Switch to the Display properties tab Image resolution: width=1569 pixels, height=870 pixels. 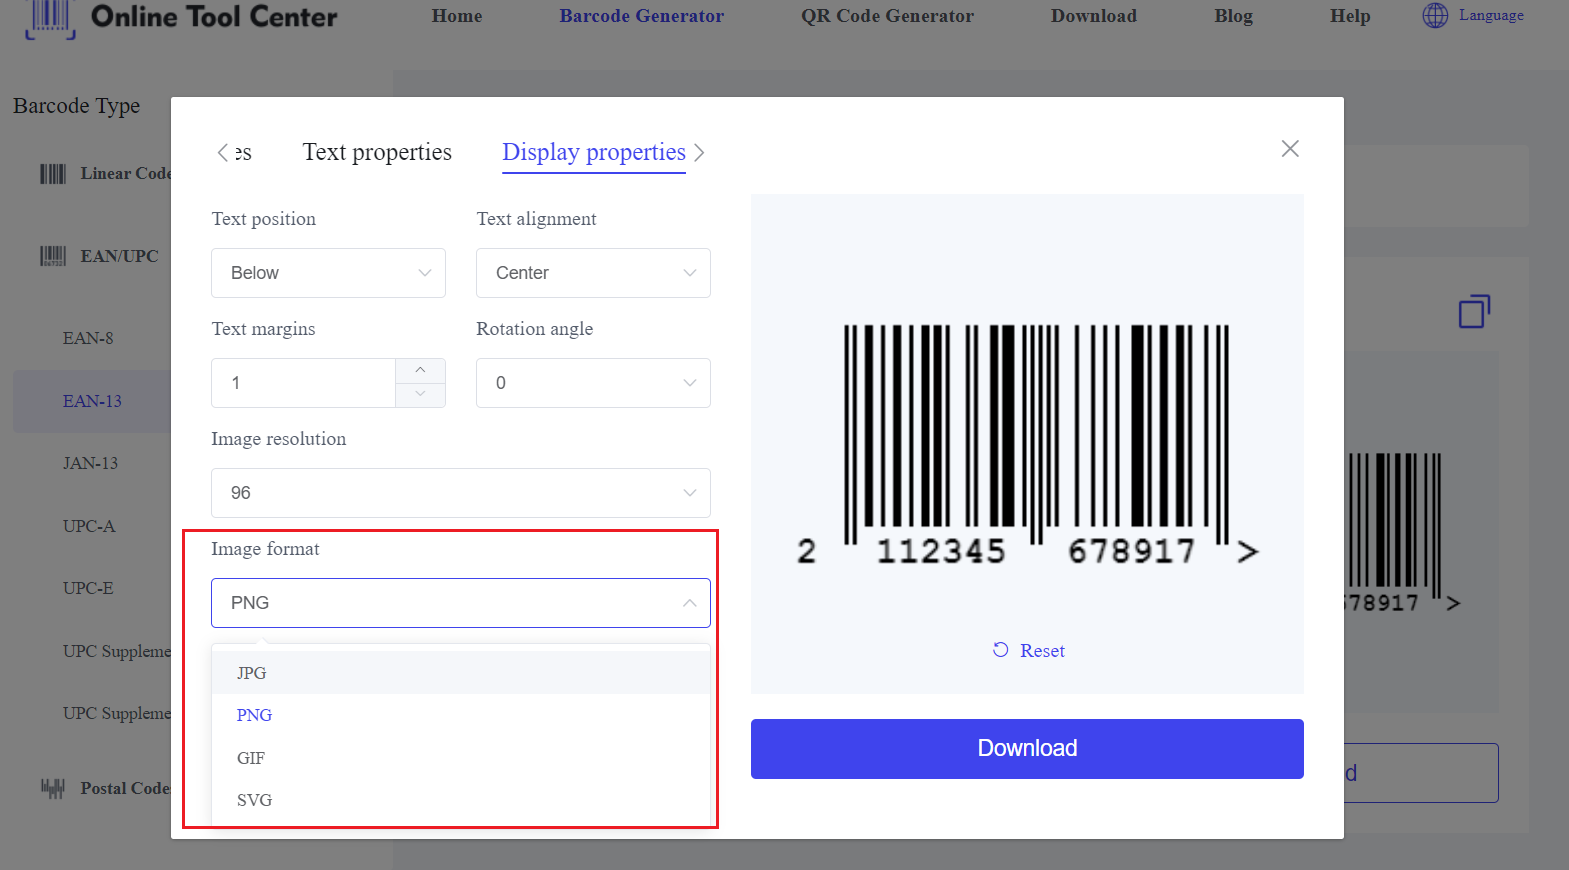point(594,152)
